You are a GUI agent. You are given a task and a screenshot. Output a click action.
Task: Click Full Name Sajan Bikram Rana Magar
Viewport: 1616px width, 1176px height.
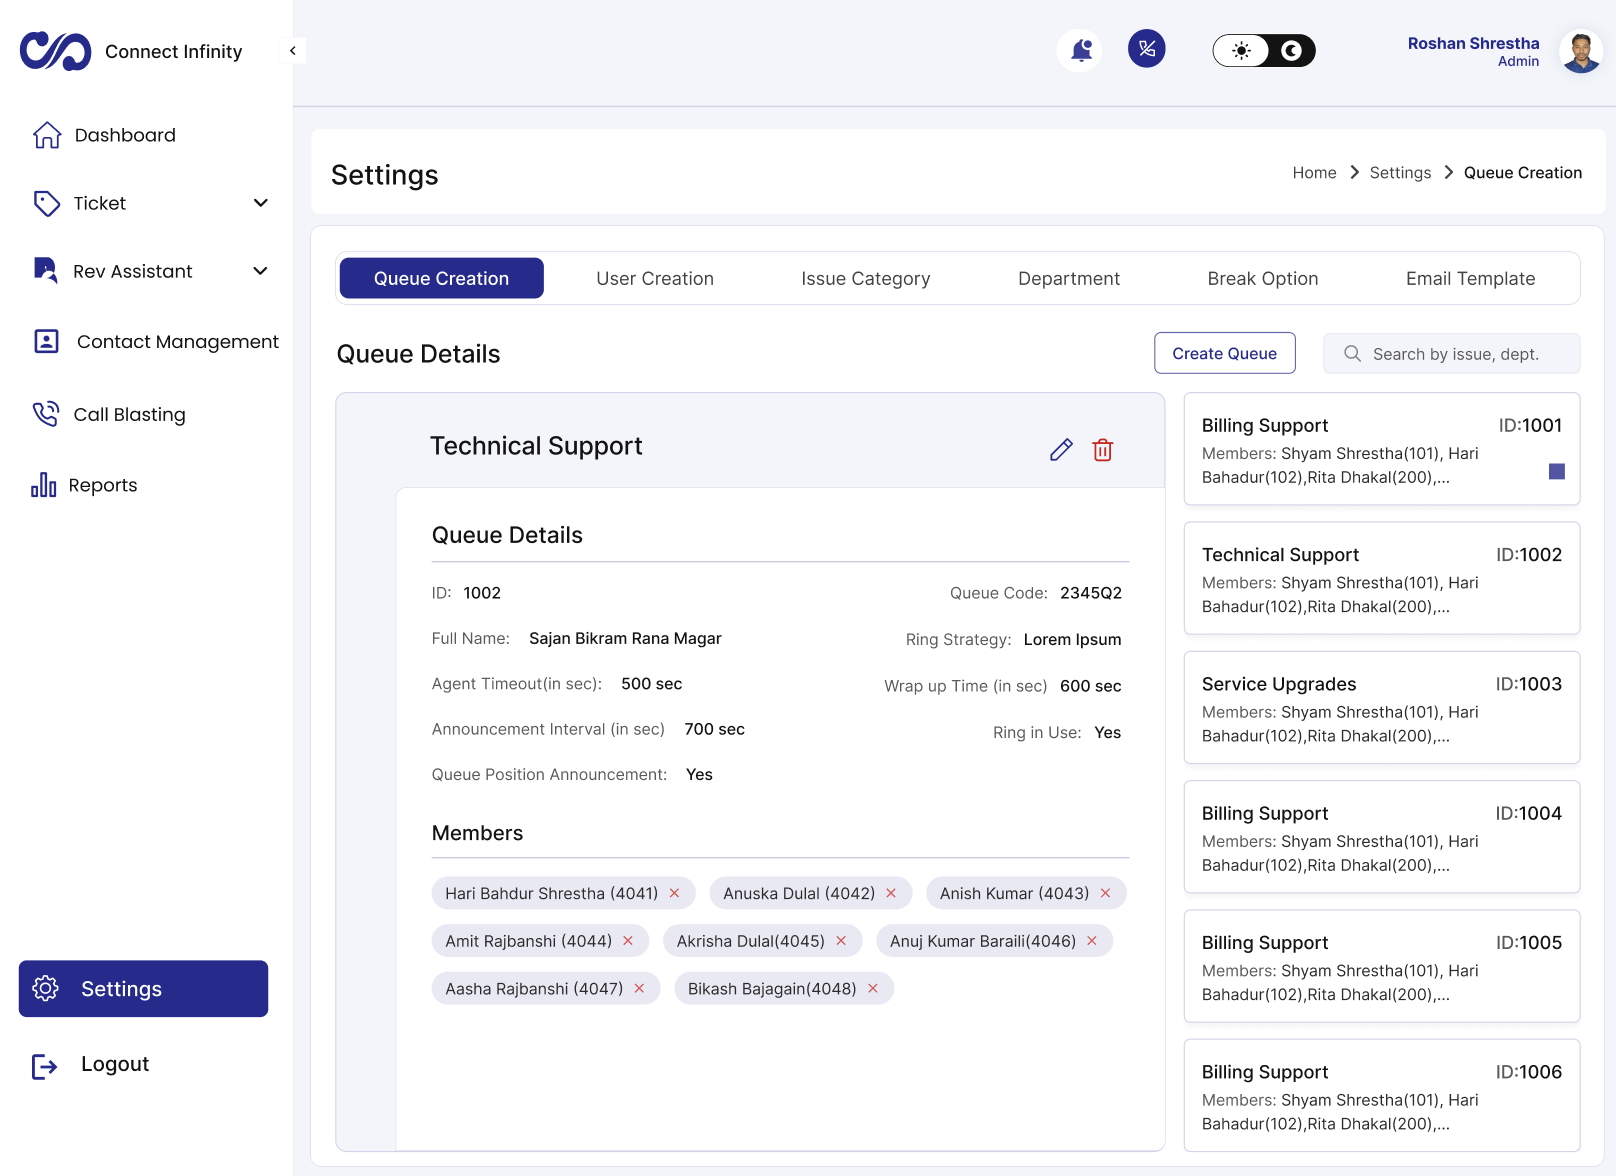(625, 638)
